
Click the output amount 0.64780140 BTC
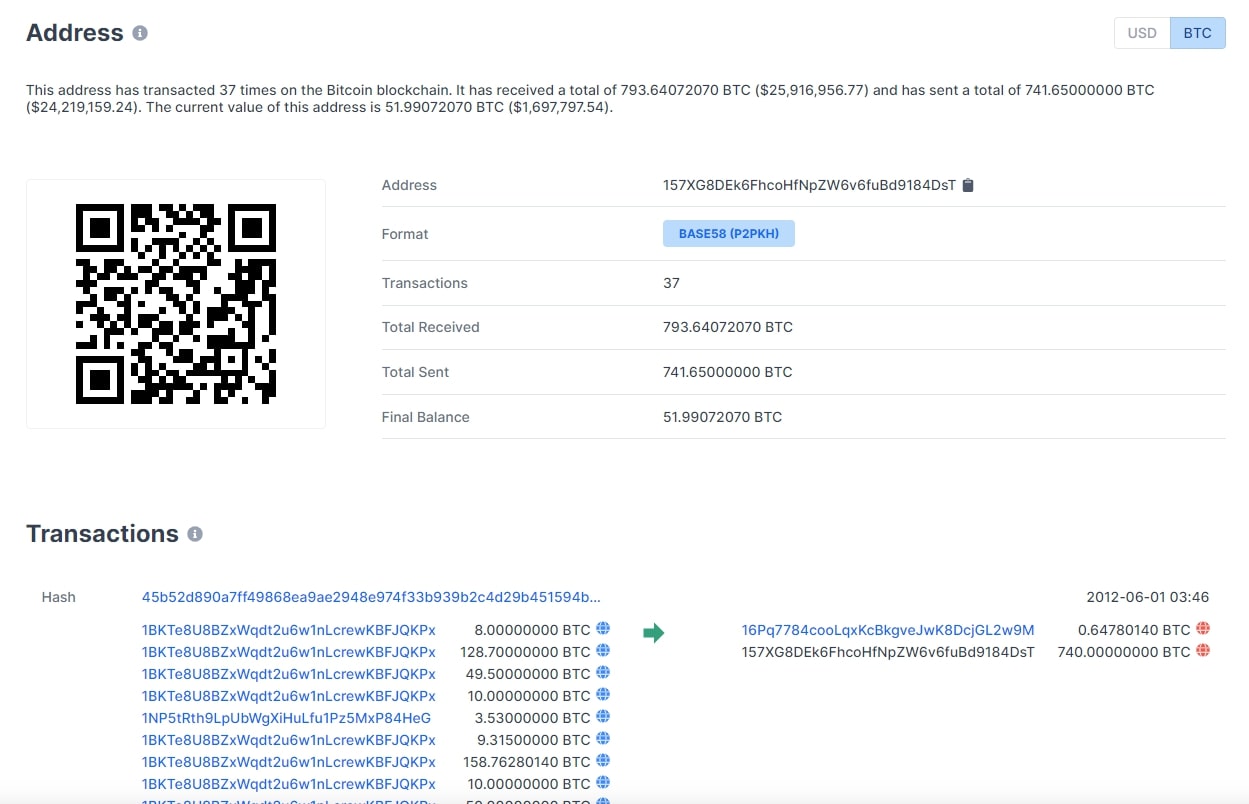tap(1134, 630)
